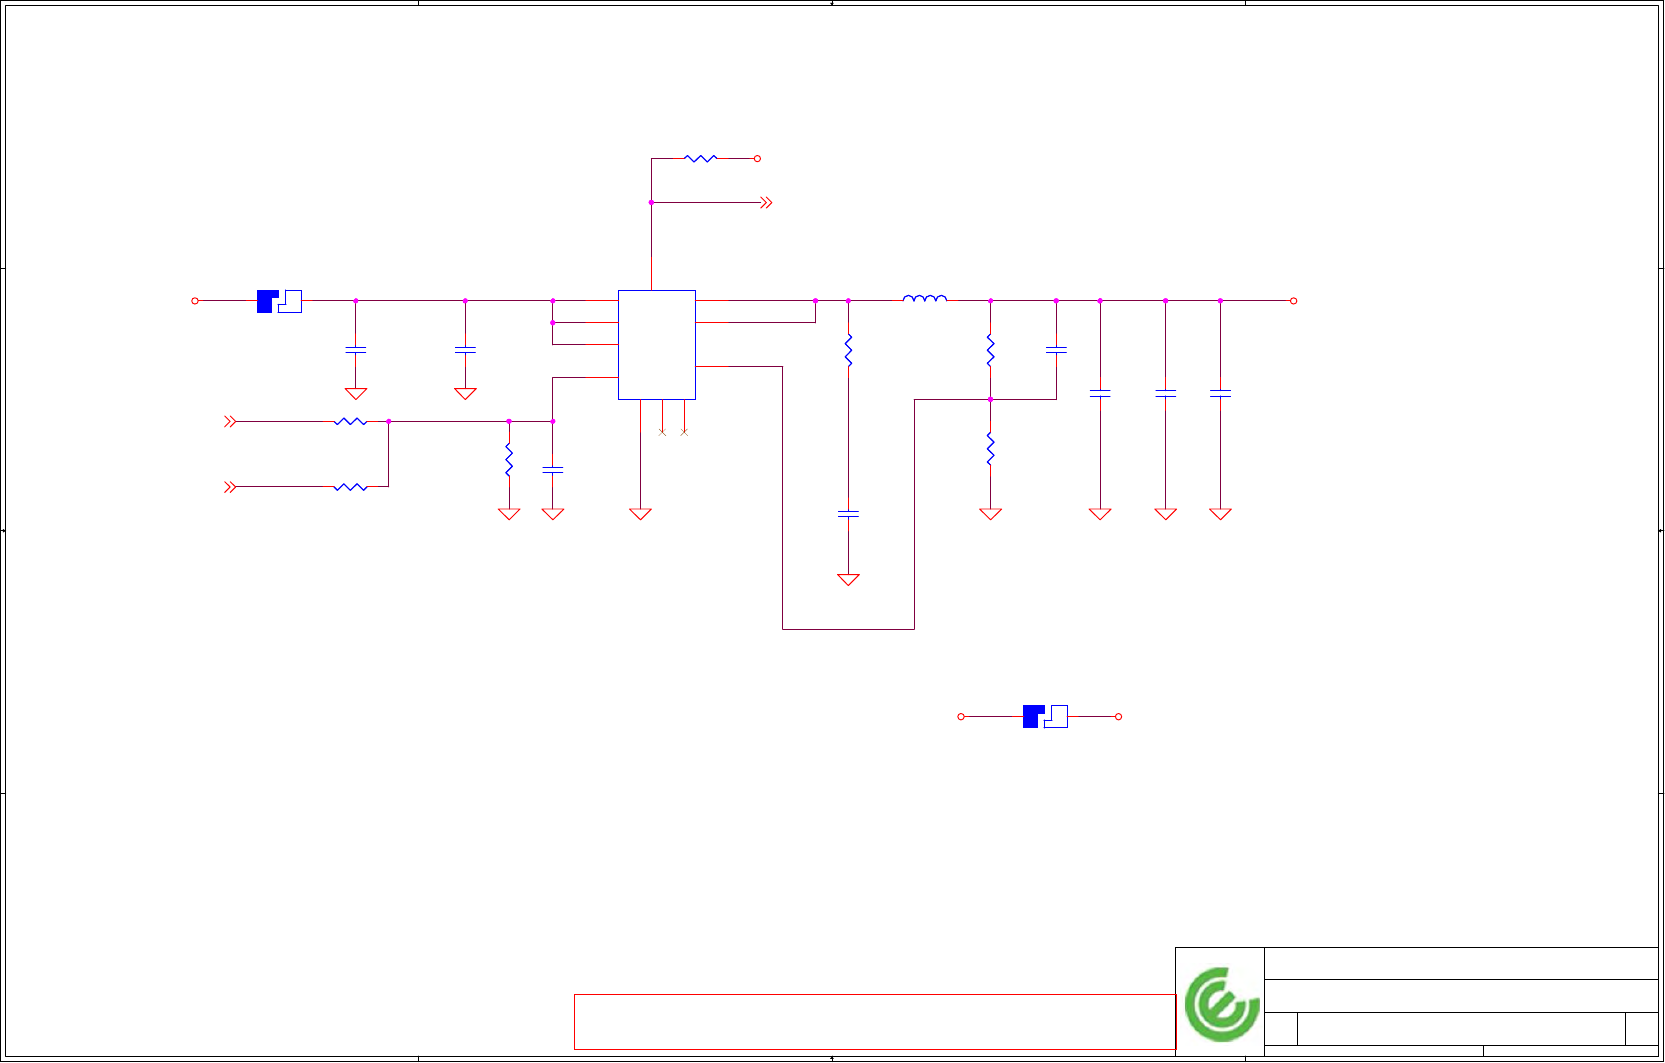Select the upper input port arrow at left
This screenshot has height=1063, width=1665.
pyautogui.click(x=230, y=422)
